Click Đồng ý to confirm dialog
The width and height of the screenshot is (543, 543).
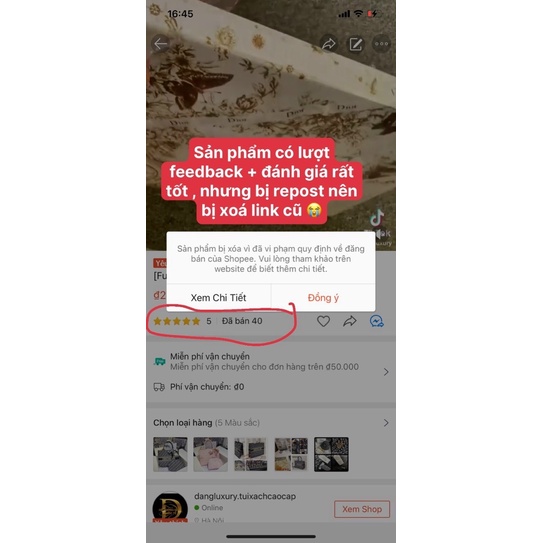323,298
